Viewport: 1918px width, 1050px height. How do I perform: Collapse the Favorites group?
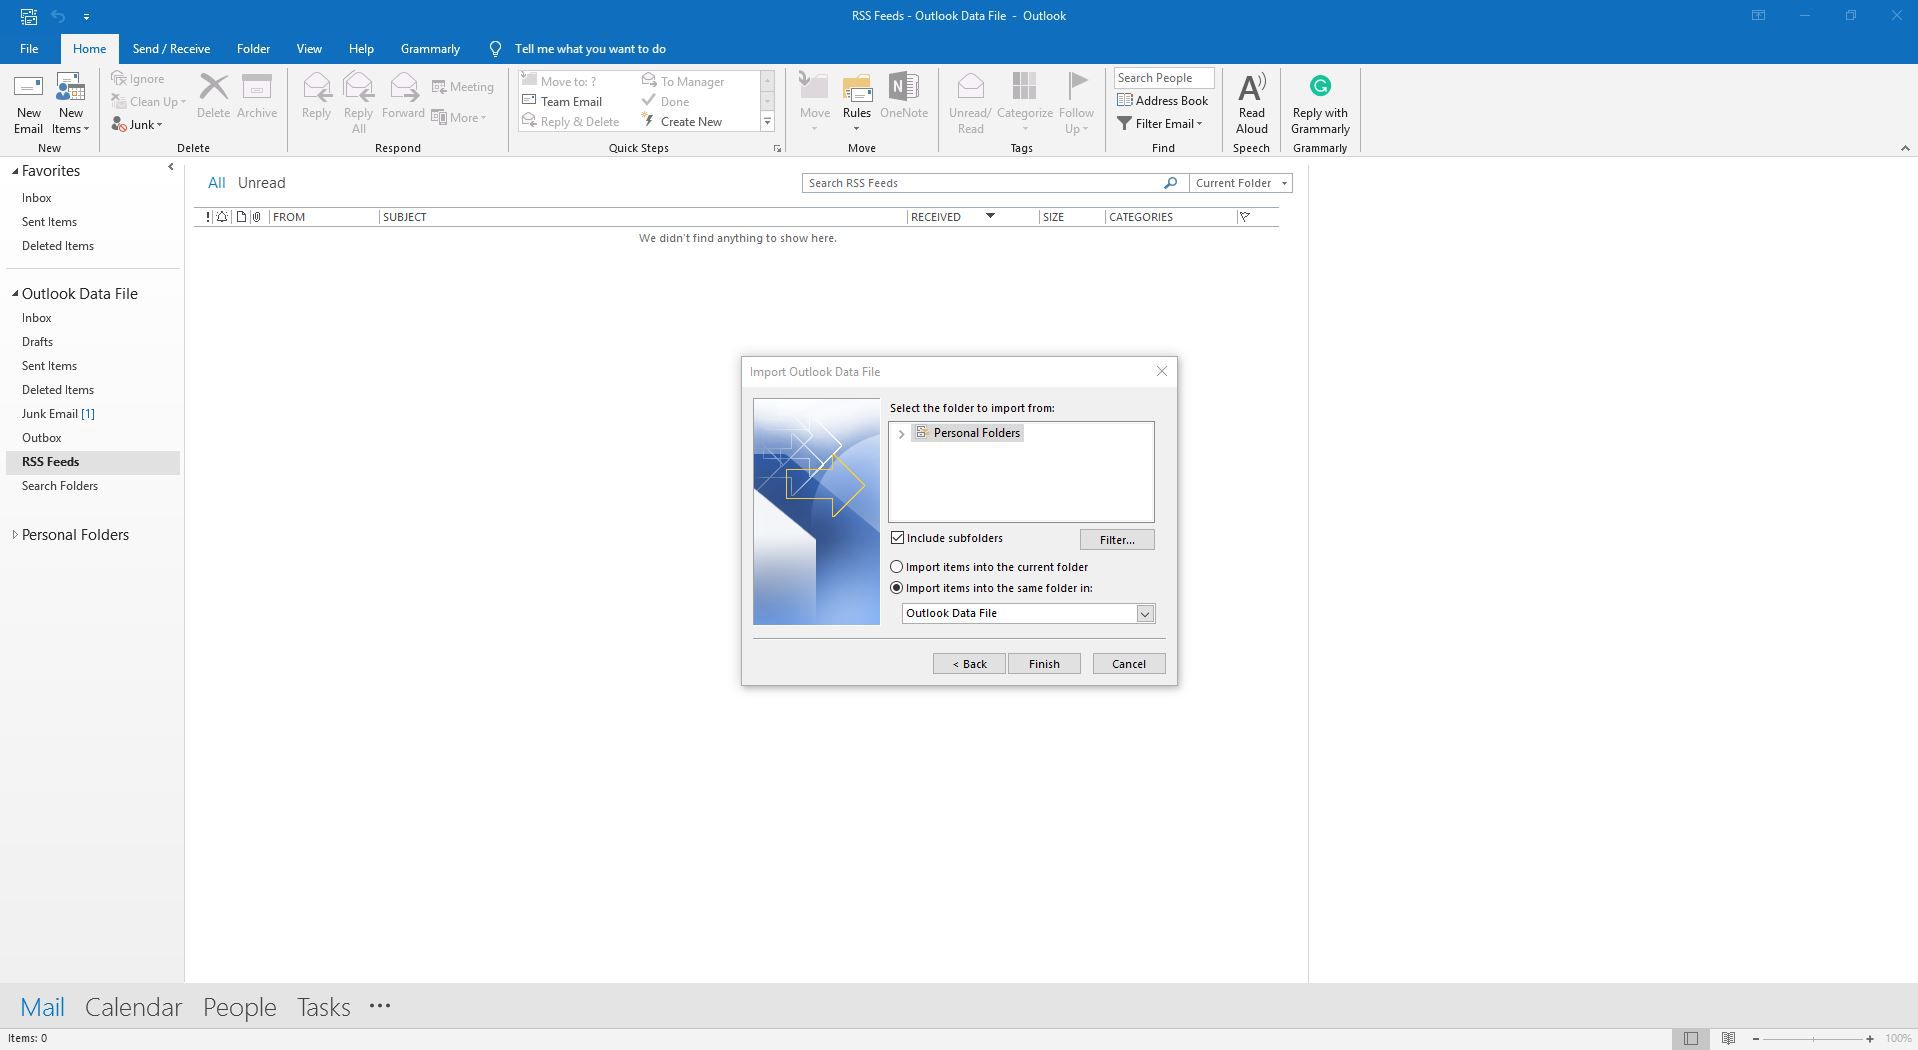point(15,172)
